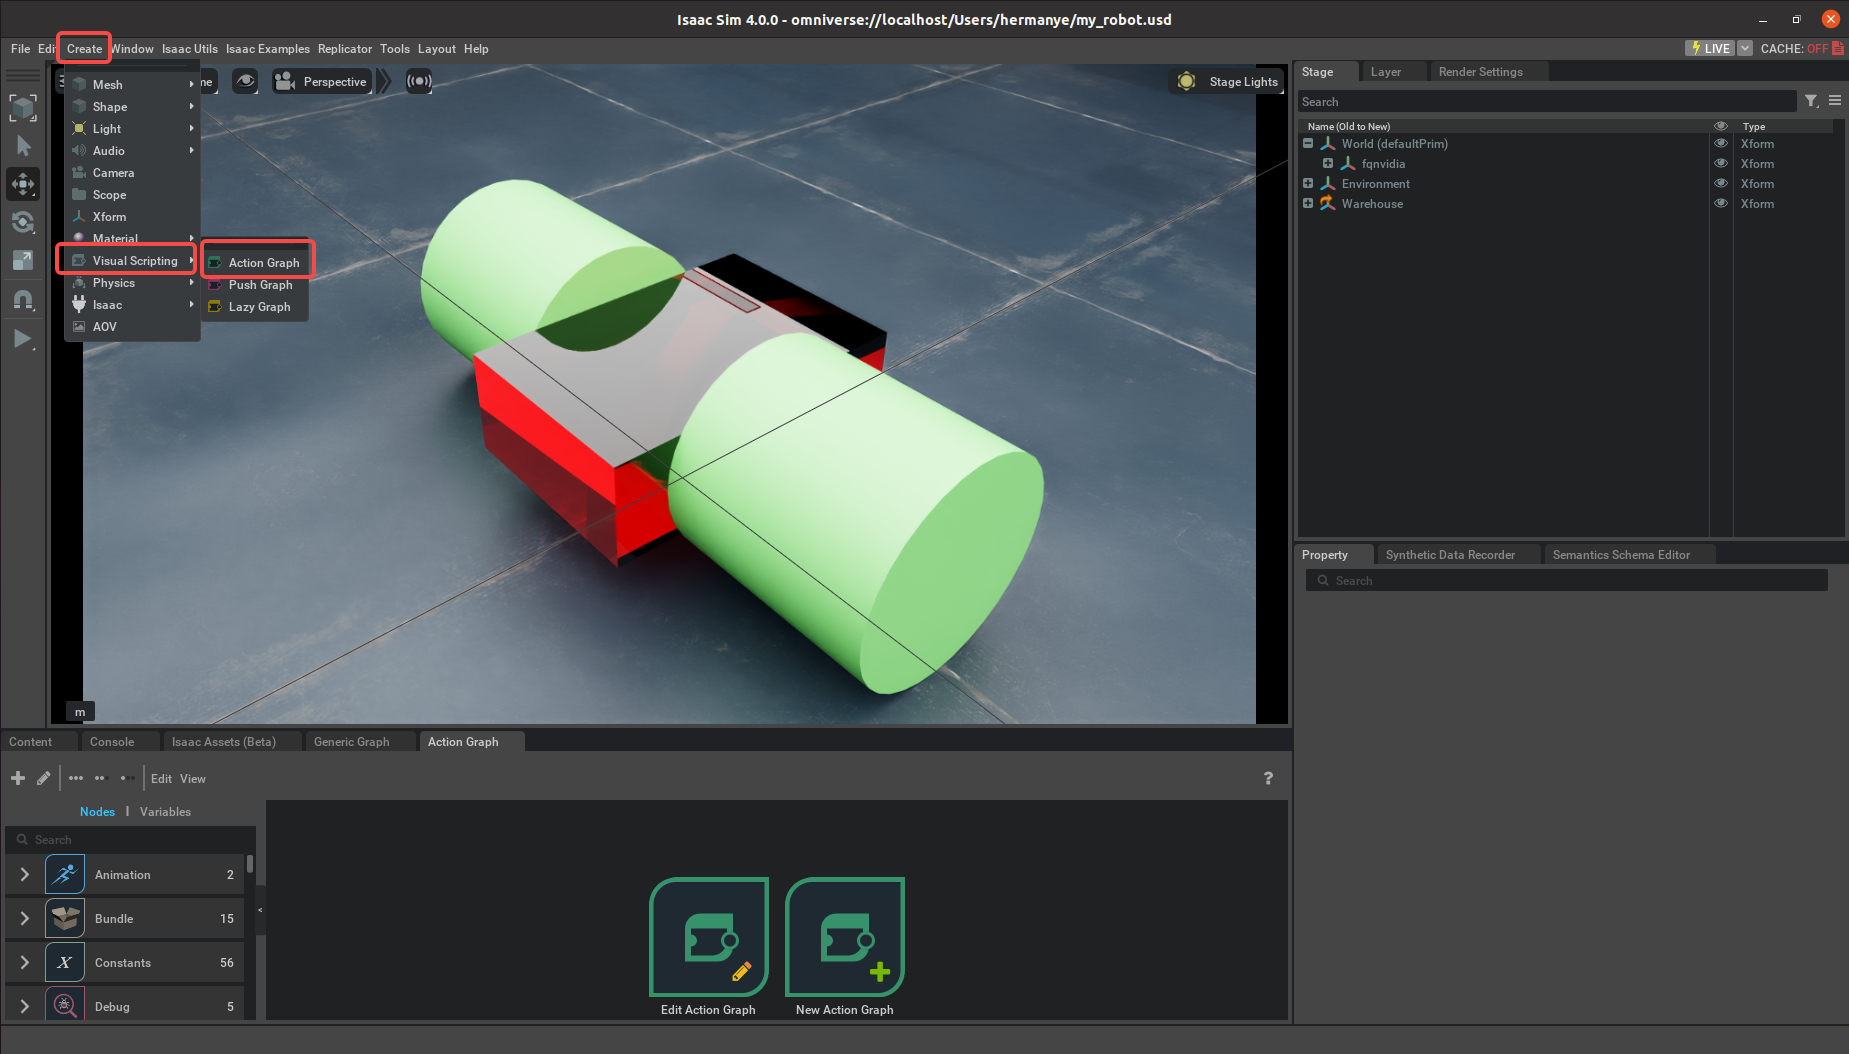Open the Physics submenu in Create
The width and height of the screenshot is (1849, 1054).
coord(133,283)
